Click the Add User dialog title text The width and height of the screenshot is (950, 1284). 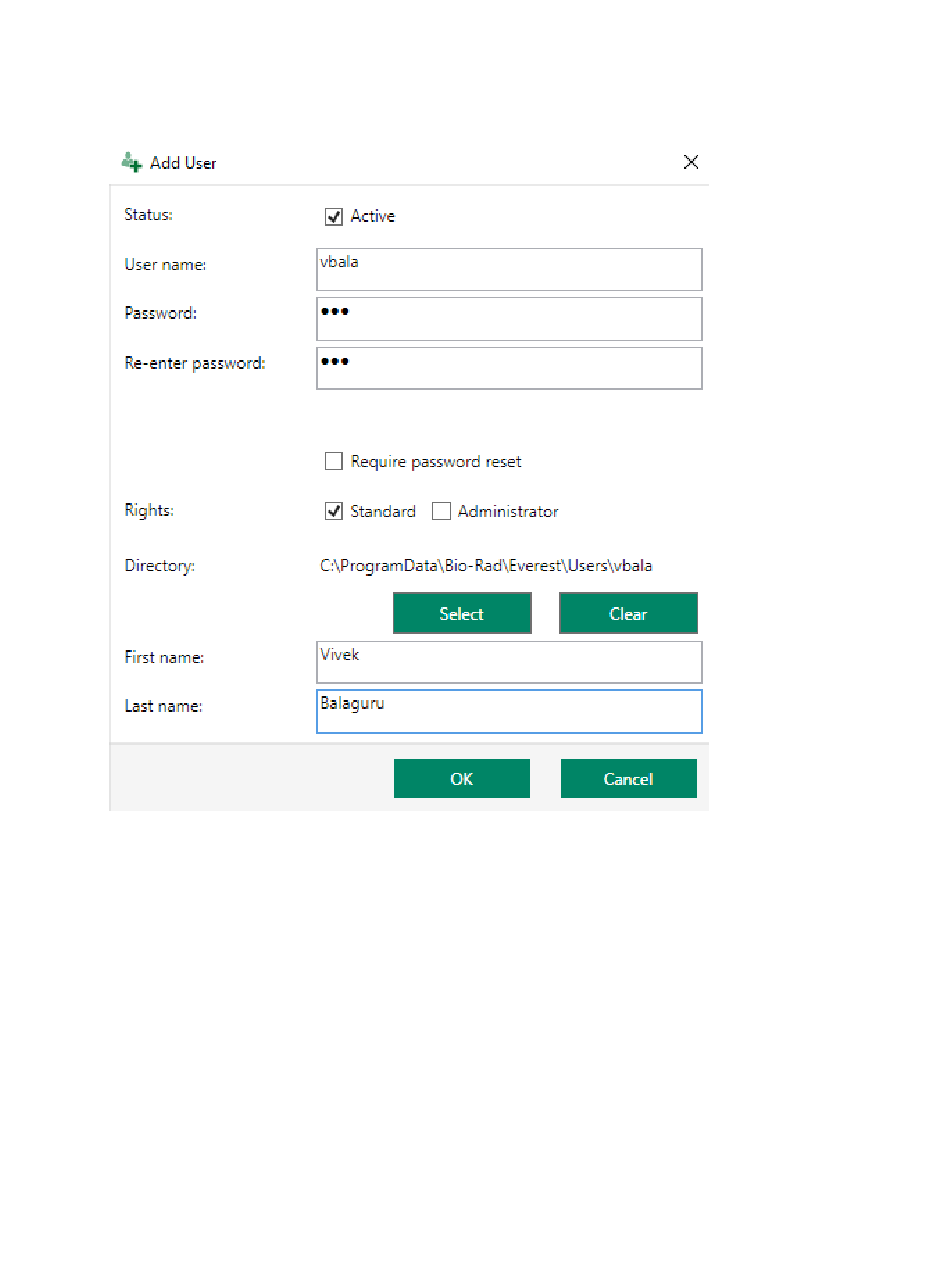(183, 163)
